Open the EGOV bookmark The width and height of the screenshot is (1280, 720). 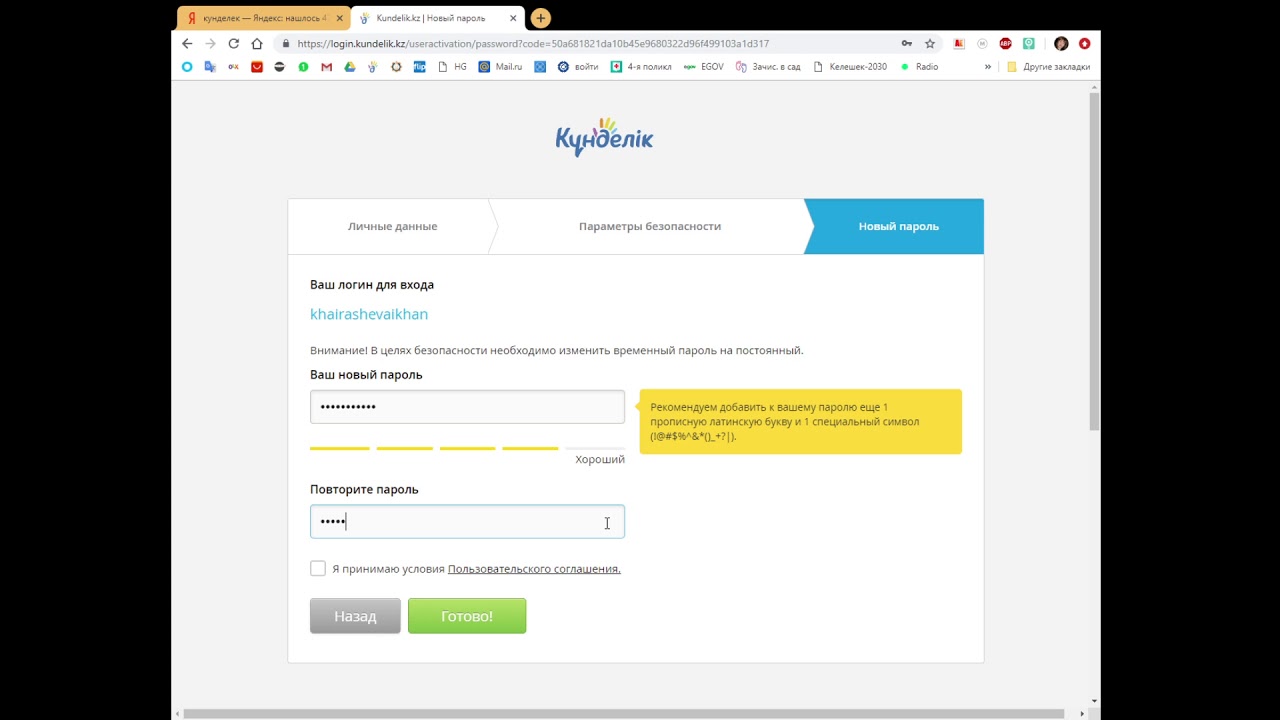(x=704, y=67)
